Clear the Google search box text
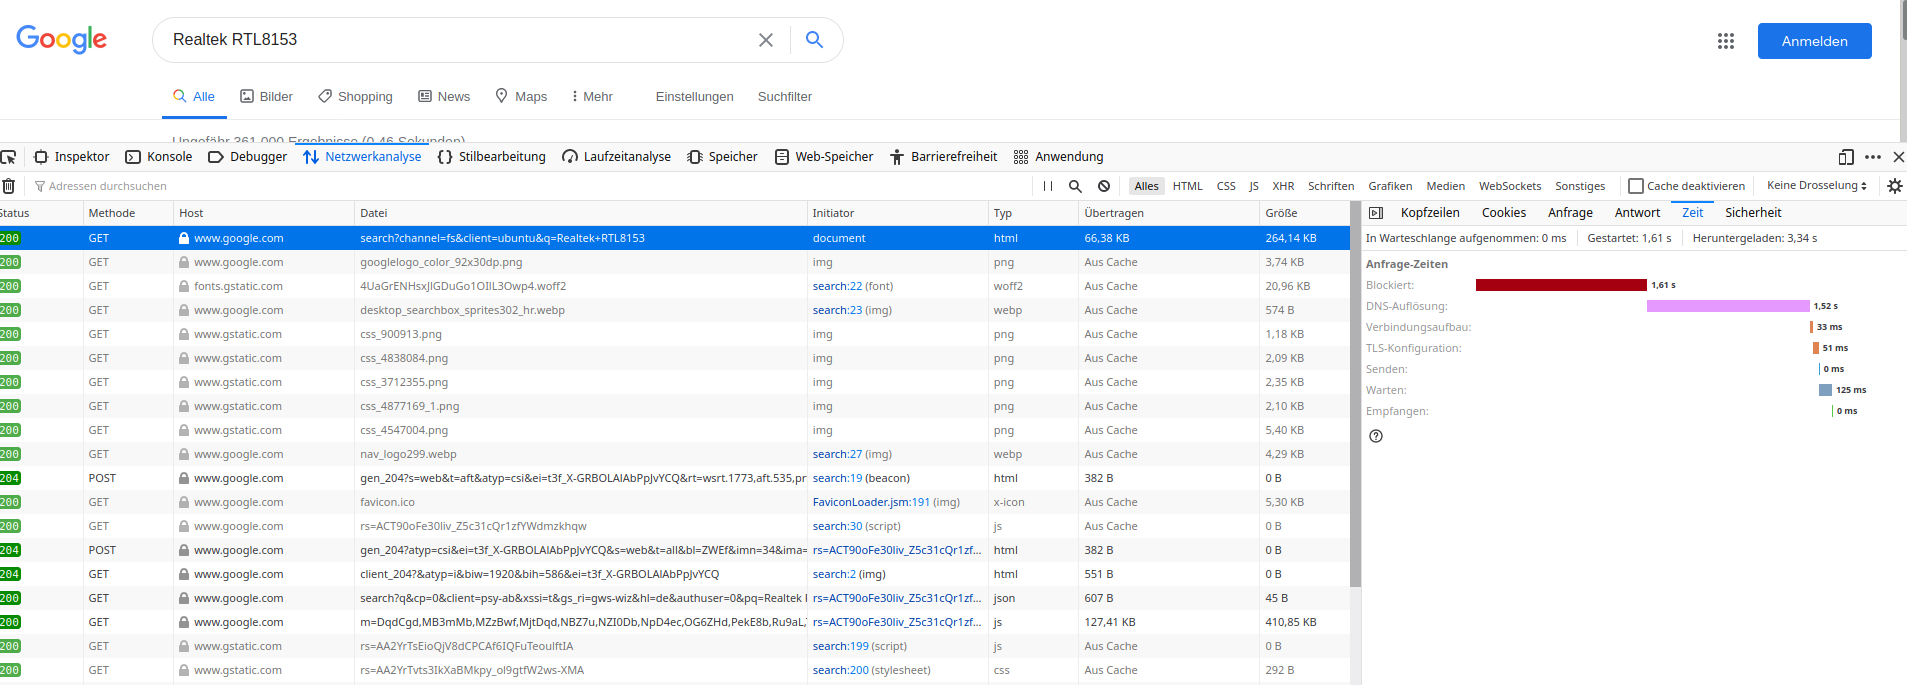Screen dimensions: 1907x685 tap(766, 40)
